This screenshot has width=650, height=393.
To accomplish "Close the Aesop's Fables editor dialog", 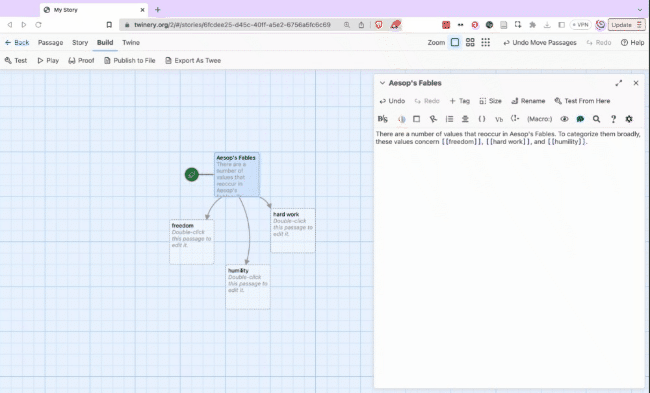I will [636, 83].
